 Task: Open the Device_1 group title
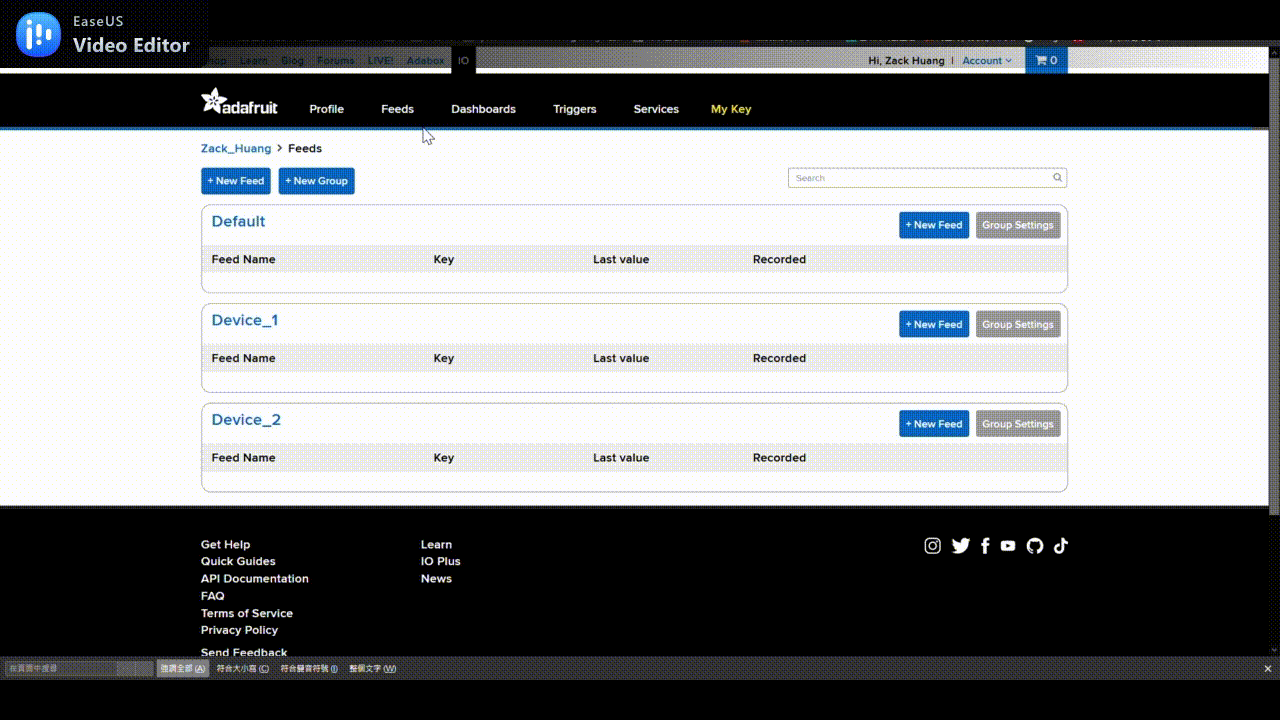coord(245,320)
